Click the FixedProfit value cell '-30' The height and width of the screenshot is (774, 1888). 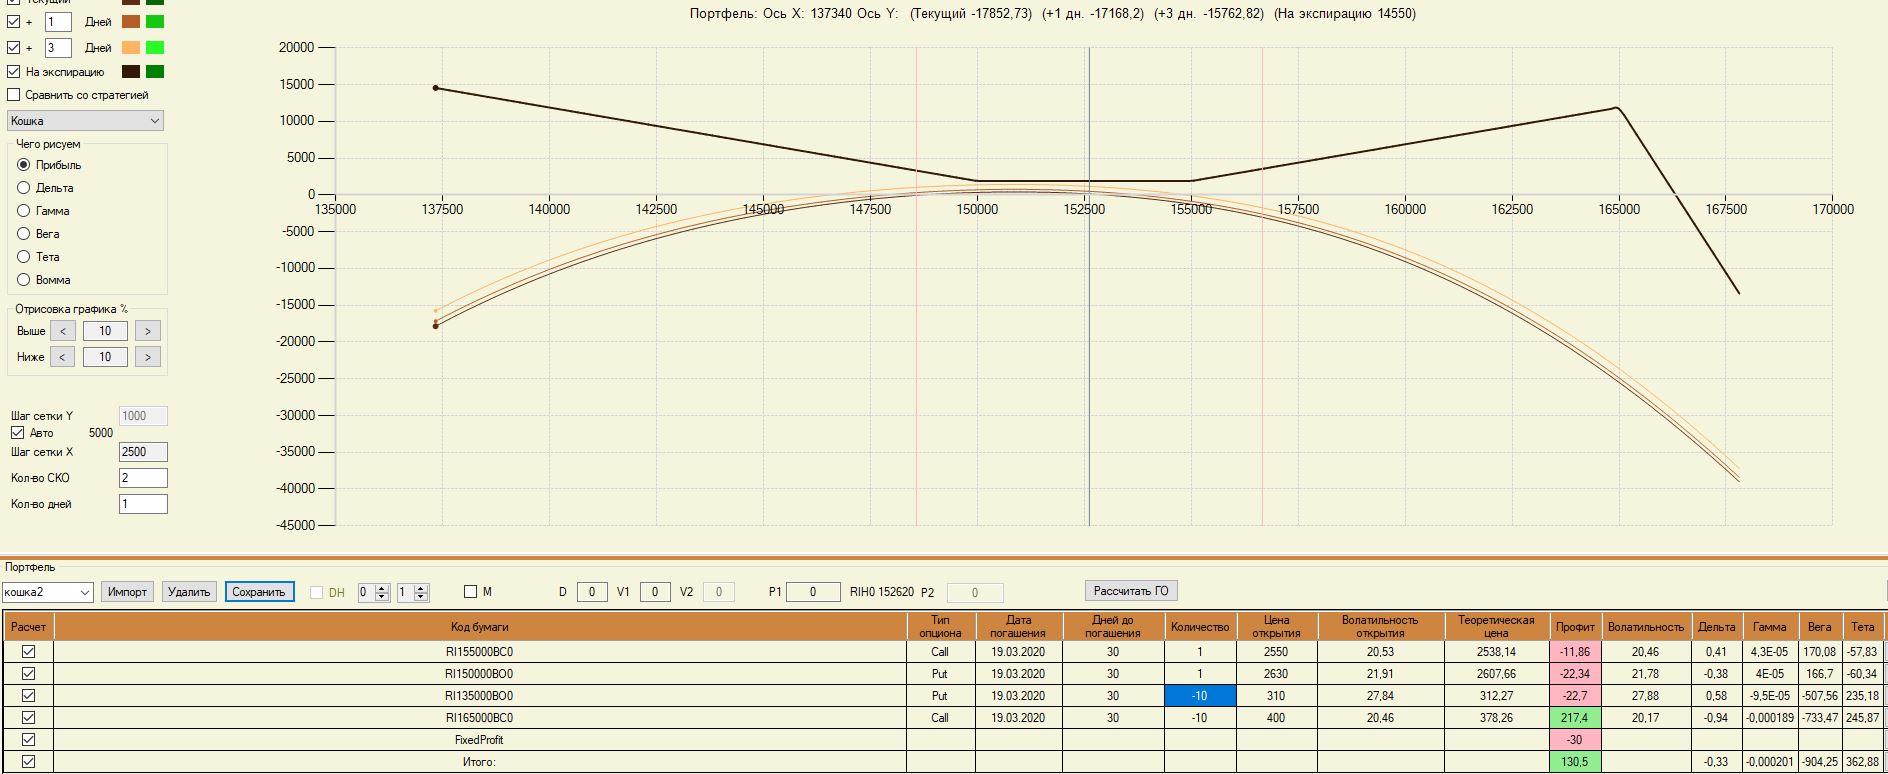1575,739
